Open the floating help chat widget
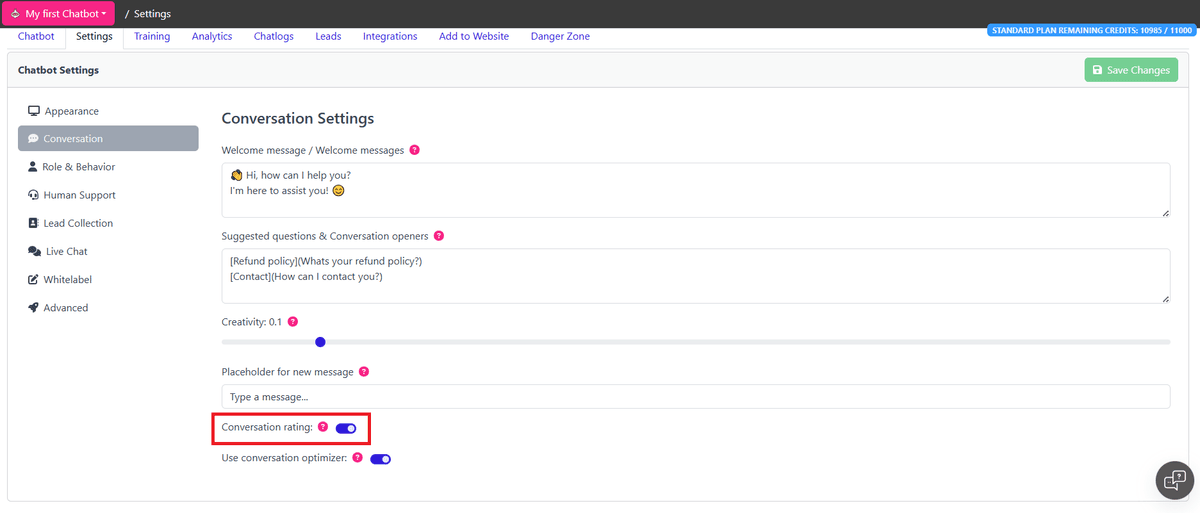The width and height of the screenshot is (1200, 513). [1173, 480]
